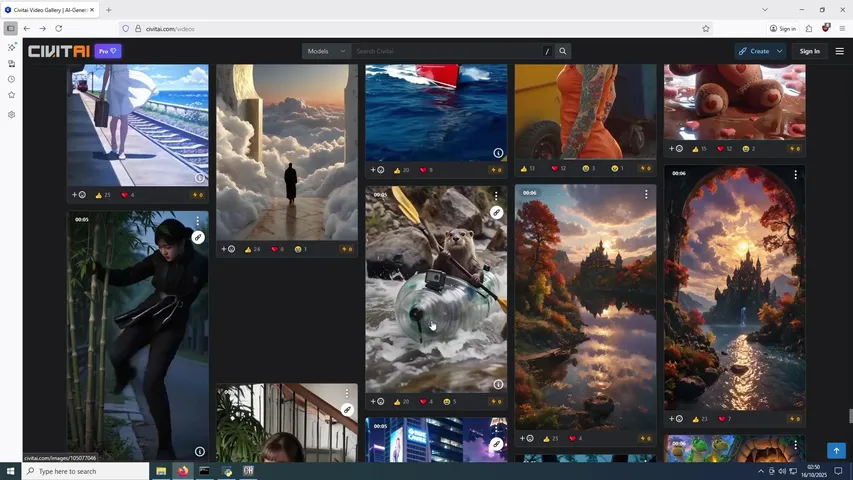Toggle laugh reaction with 5 on otter video
Screen dimensions: 853x480
pos(450,402)
